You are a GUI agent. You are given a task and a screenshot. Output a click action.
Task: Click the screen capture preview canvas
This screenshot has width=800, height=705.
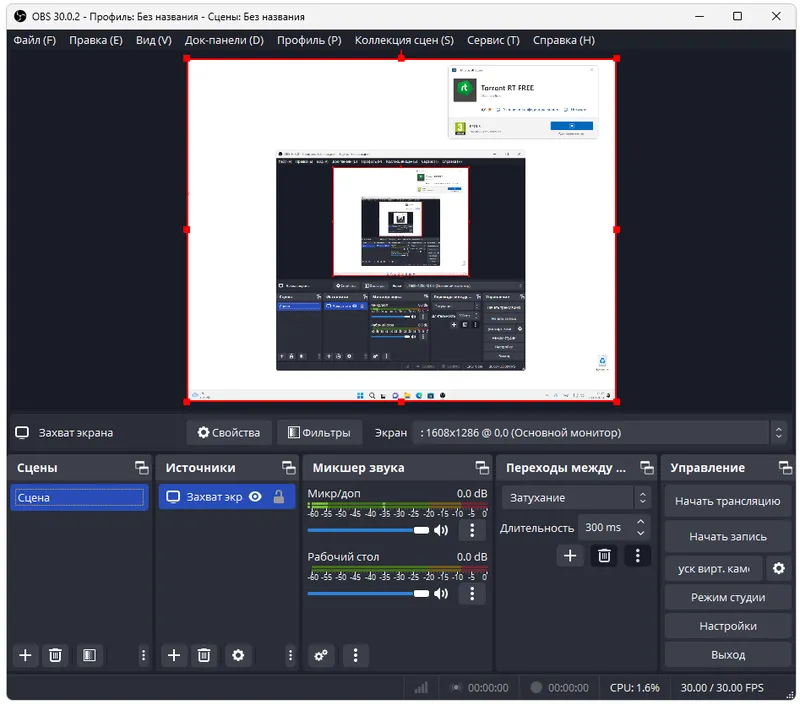click(x=402, y=230)
